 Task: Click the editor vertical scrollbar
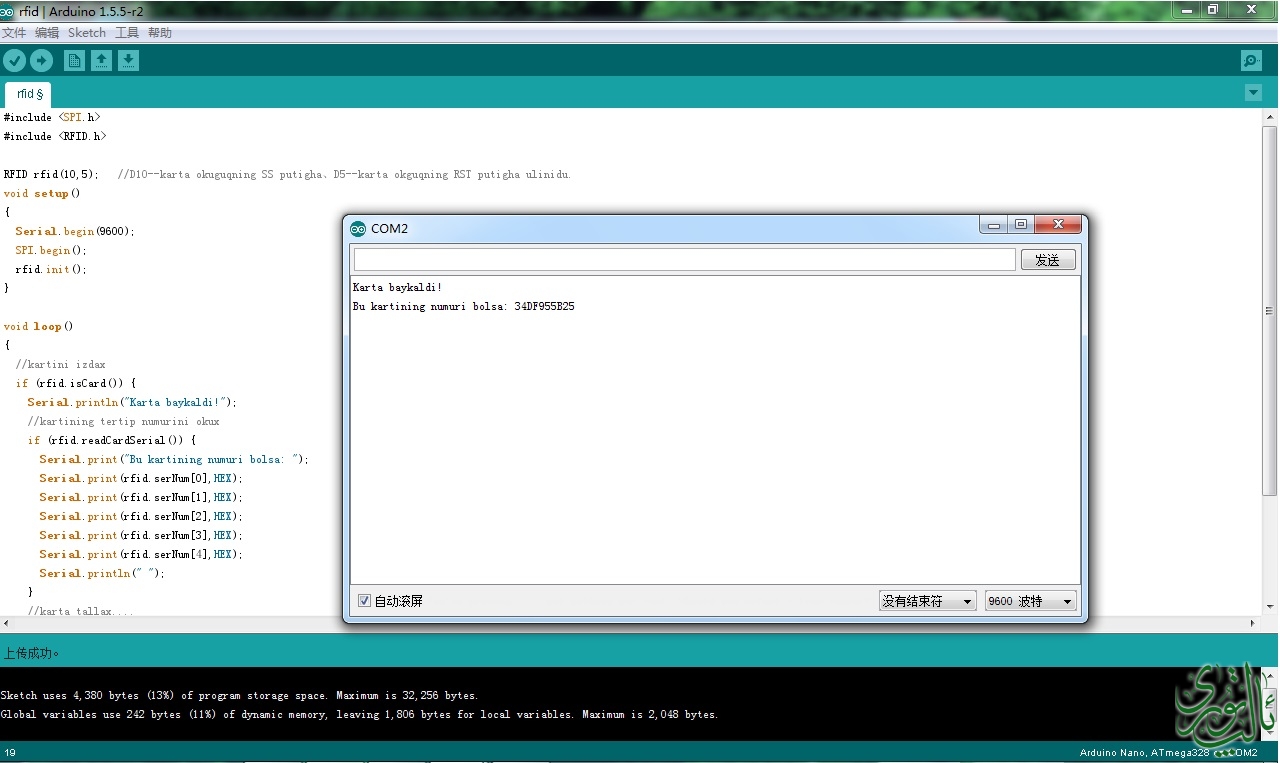point(1269,310)
